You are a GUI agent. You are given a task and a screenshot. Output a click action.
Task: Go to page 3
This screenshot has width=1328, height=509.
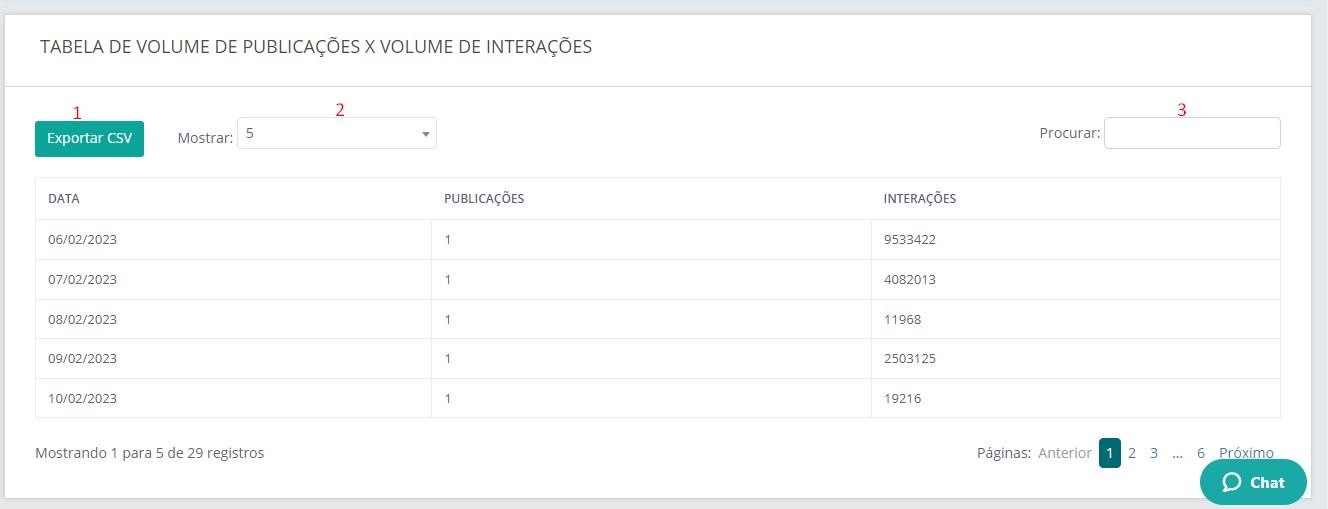1154,453
